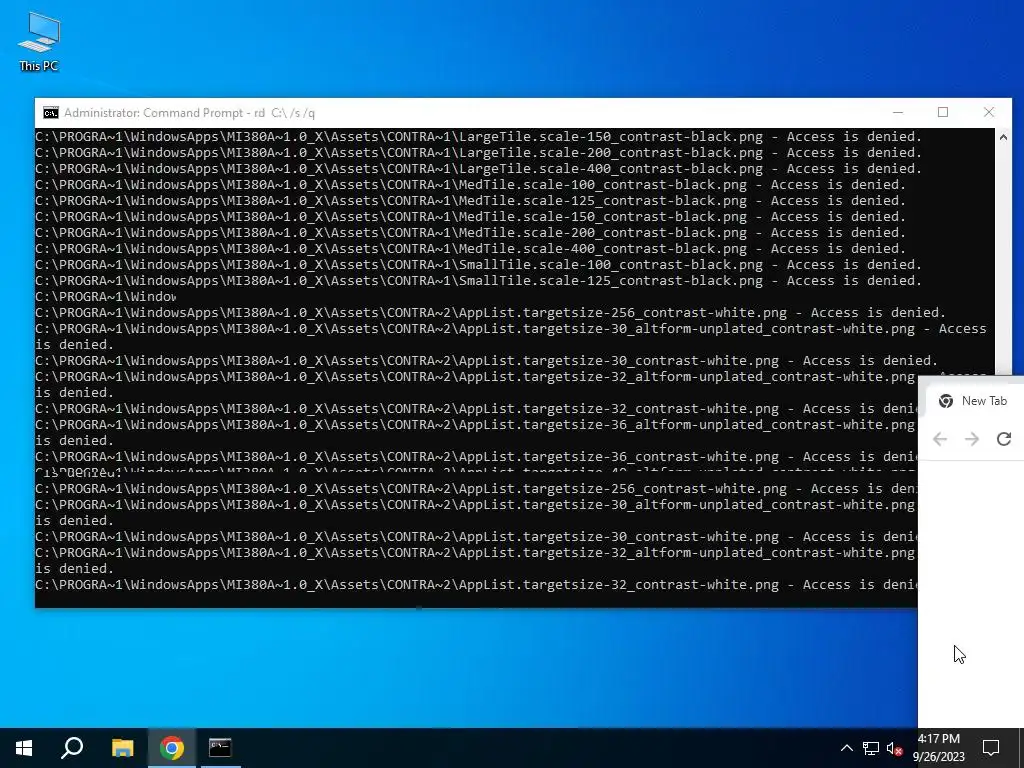The height and width of the screenshot is (768, 1024).
Task: Open taskbar Search
Action: (72, 748)
